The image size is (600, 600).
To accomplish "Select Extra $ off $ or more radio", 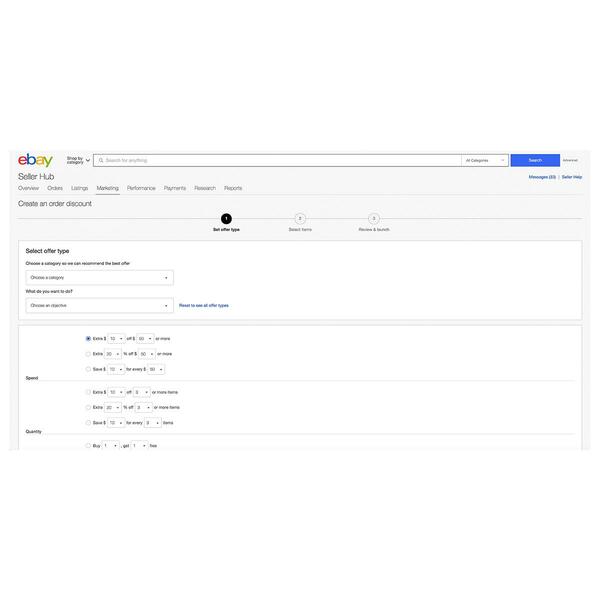I will click(x=88, y=339).
